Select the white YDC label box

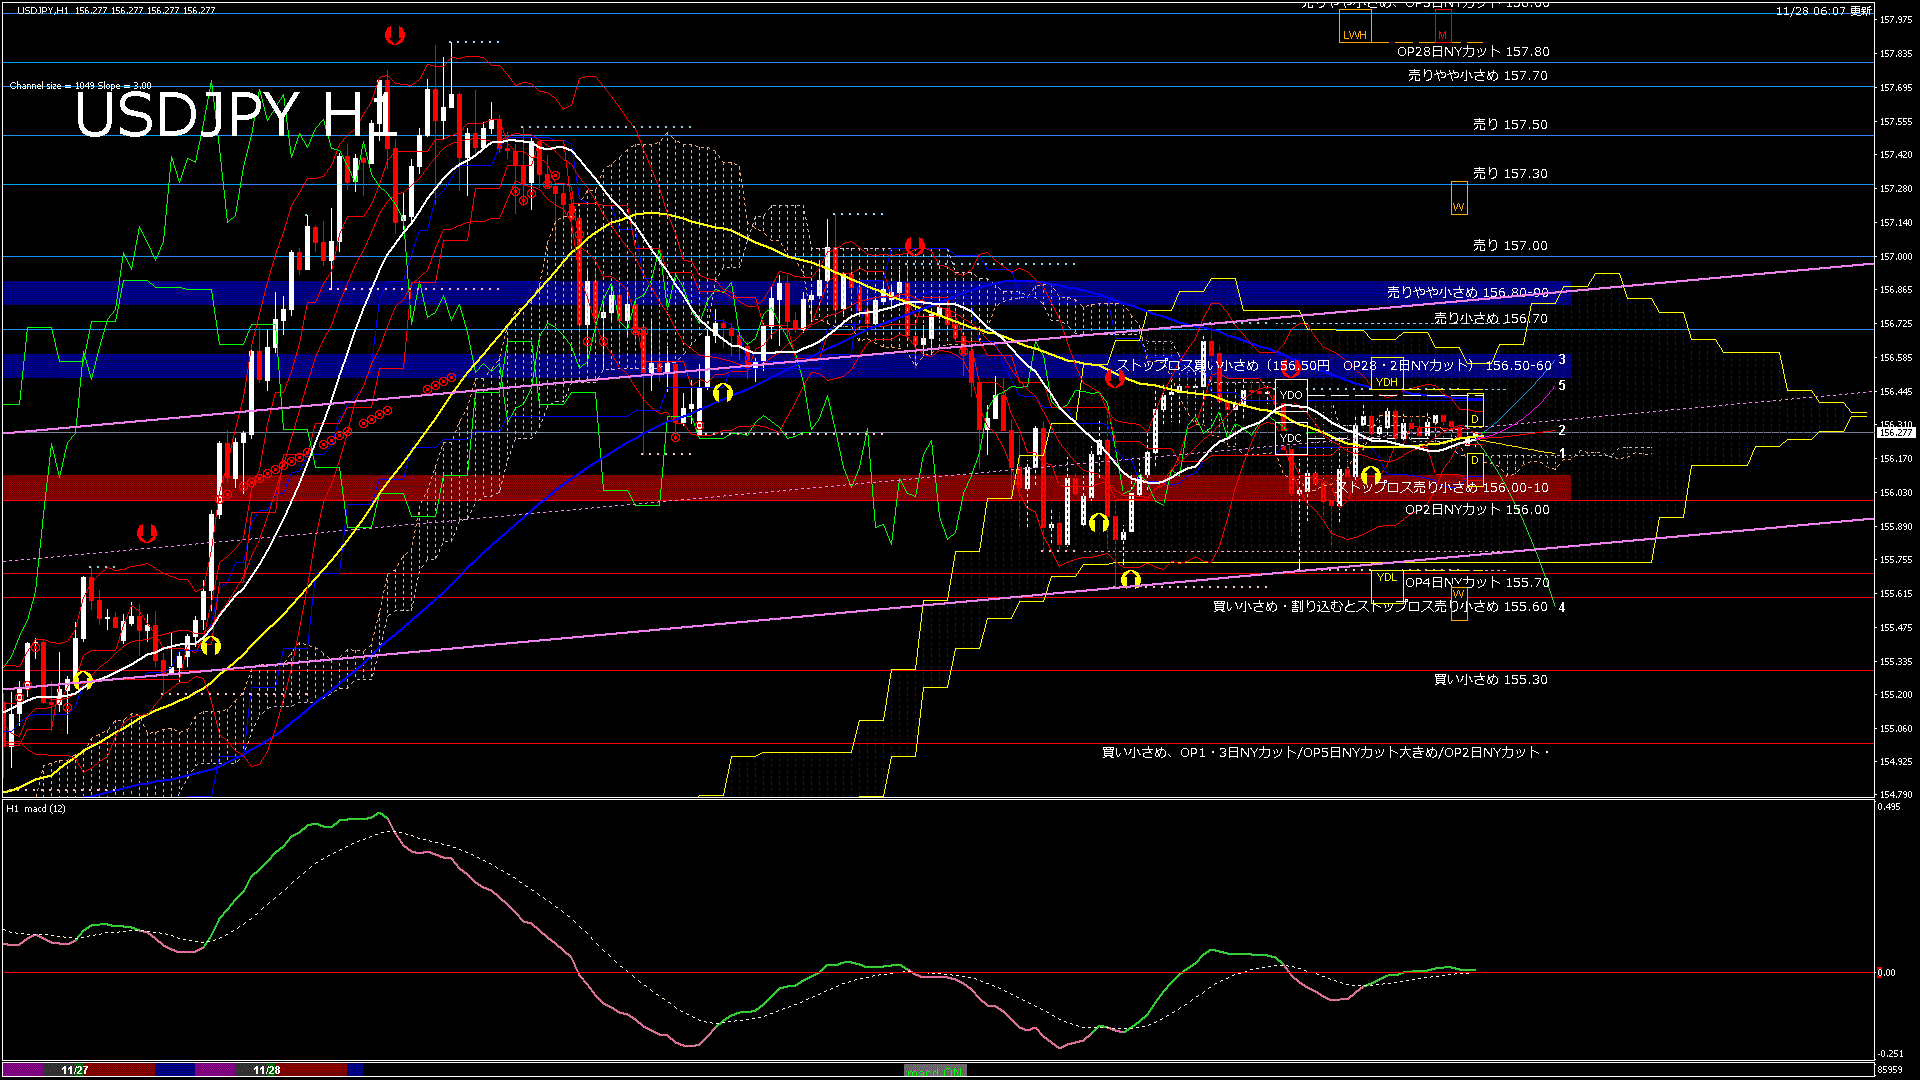click(1291, 438)
